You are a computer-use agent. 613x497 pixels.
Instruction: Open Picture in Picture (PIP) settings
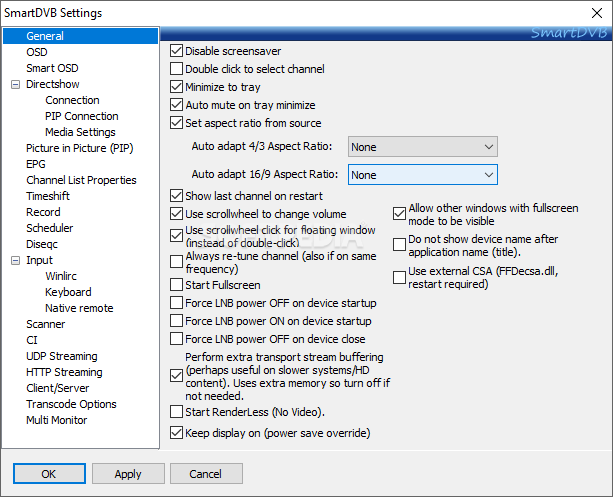click(x=80, y=148)
